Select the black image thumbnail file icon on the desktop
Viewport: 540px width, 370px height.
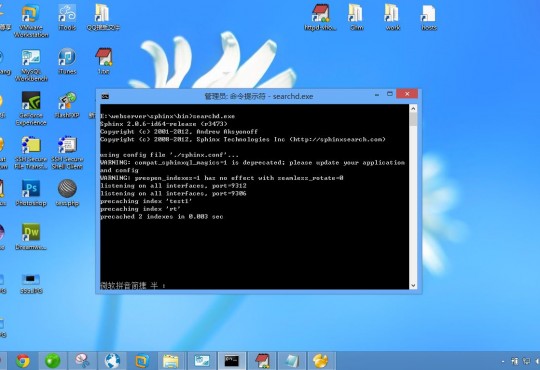(31, 283)
